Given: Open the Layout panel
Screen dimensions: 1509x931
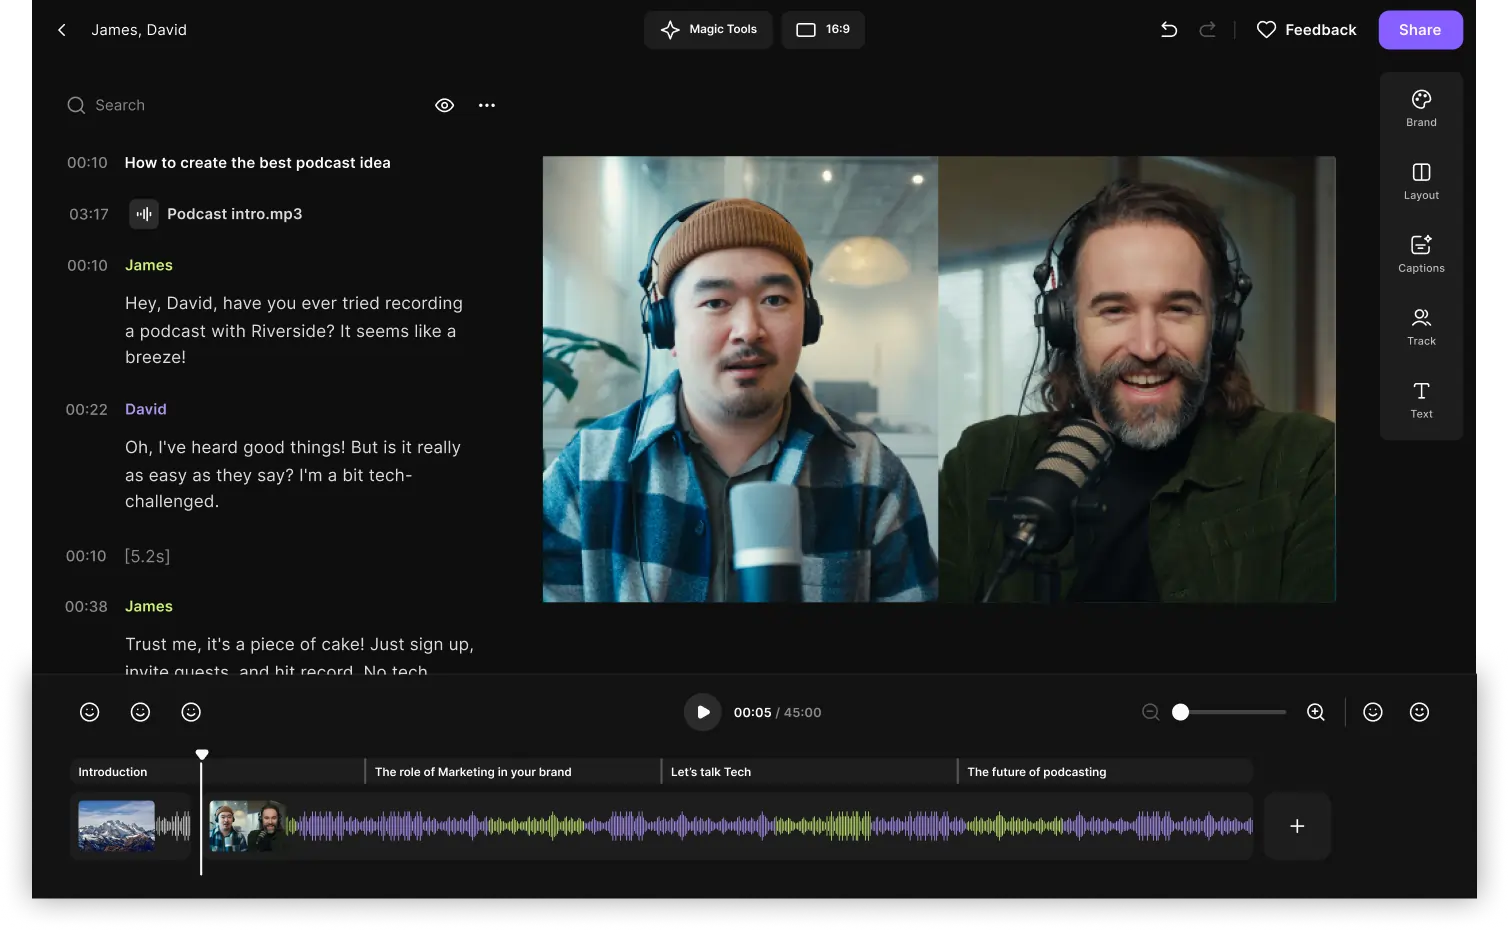Looking at the screenshot, I should pos(1420,180).
